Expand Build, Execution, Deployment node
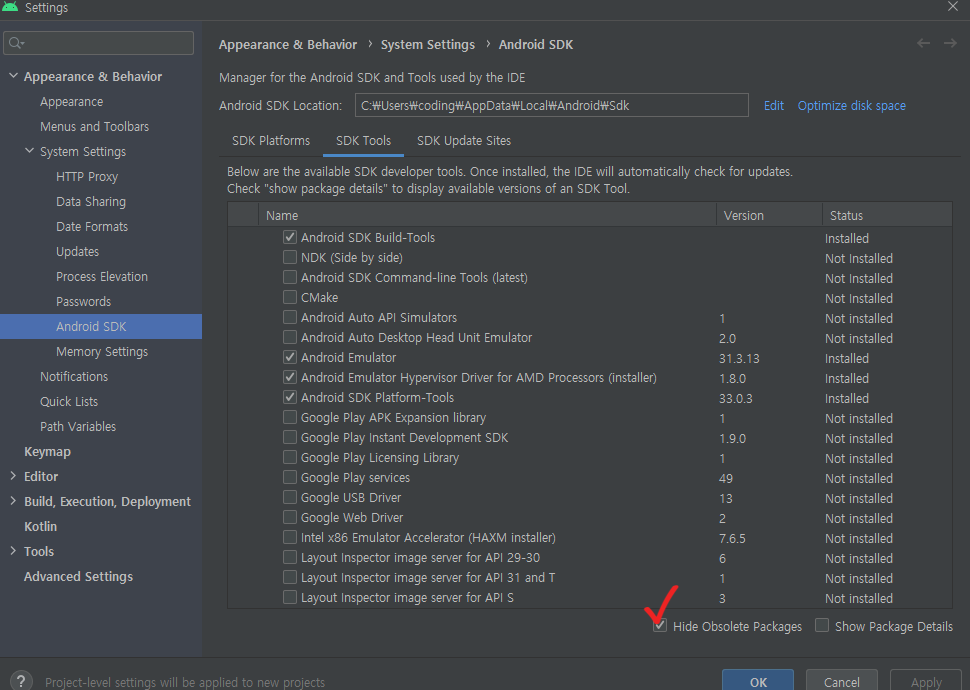Viewport: 970px width, 690px height. [x=13, y=501]
